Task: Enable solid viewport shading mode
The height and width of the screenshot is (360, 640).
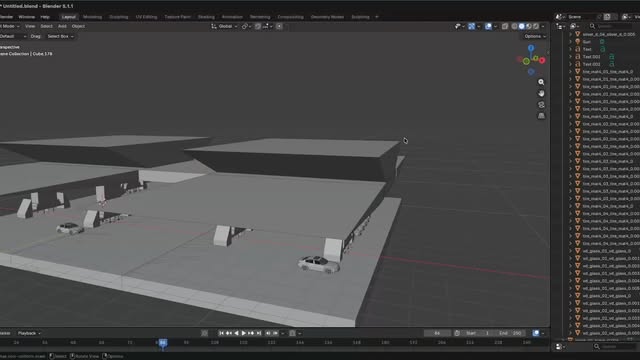Action: click(x=521, y=26)
